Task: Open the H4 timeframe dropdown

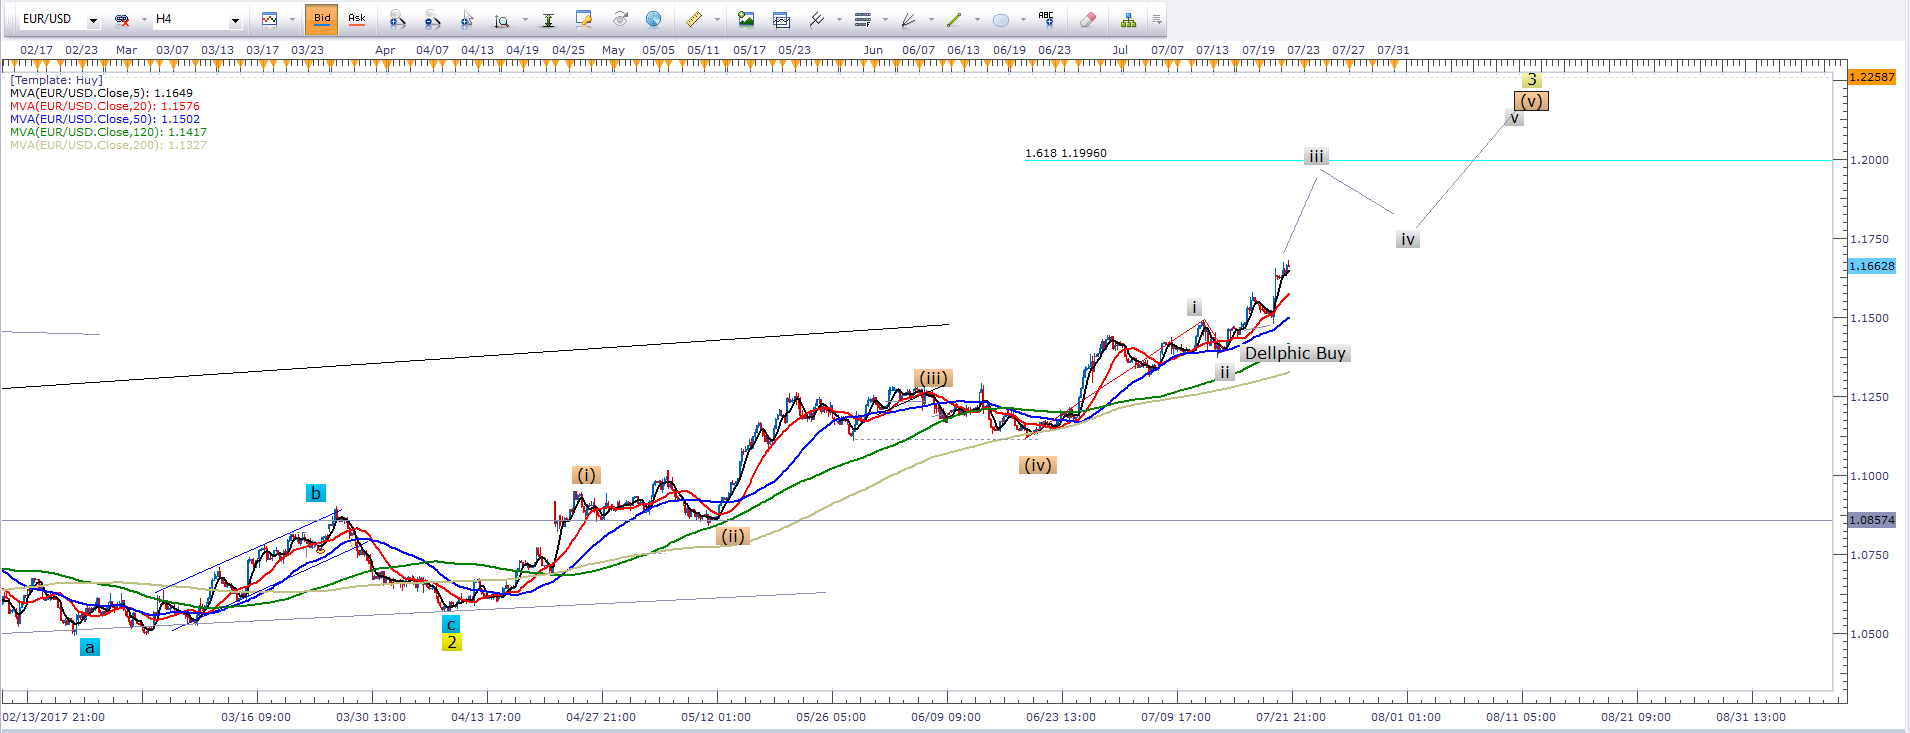Action: coord(235,20)
